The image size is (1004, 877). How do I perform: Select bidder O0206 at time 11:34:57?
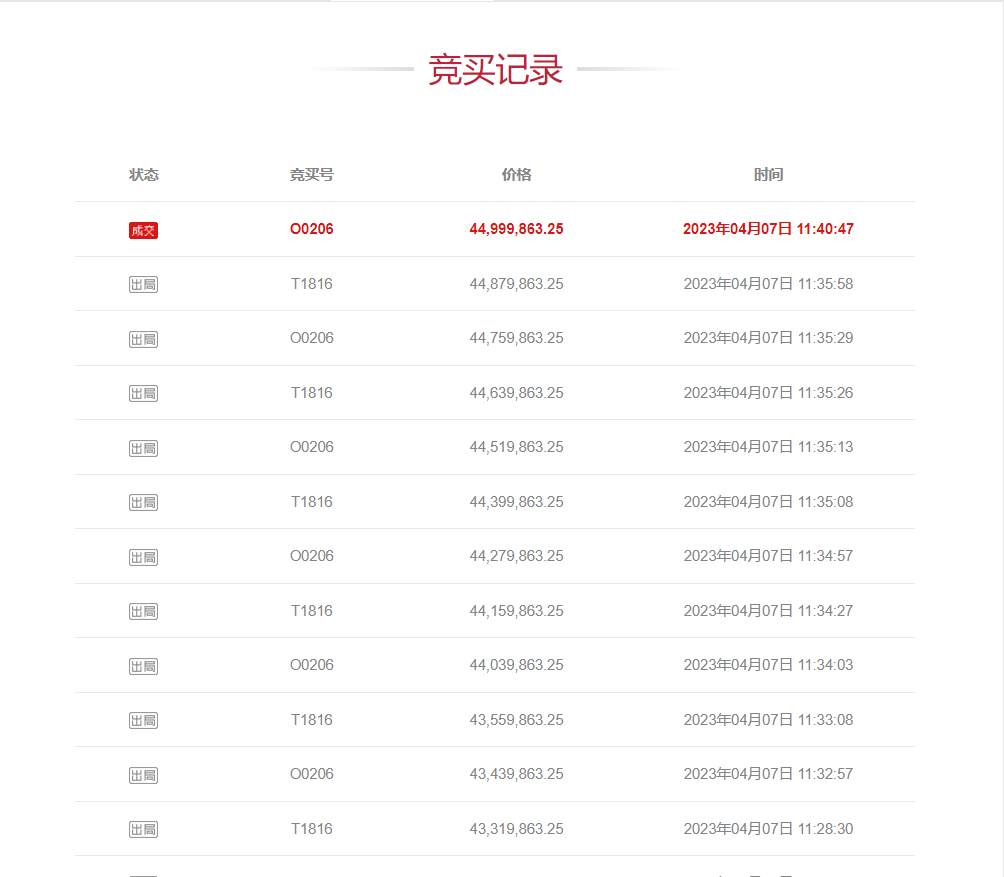(x=312, y=556)
